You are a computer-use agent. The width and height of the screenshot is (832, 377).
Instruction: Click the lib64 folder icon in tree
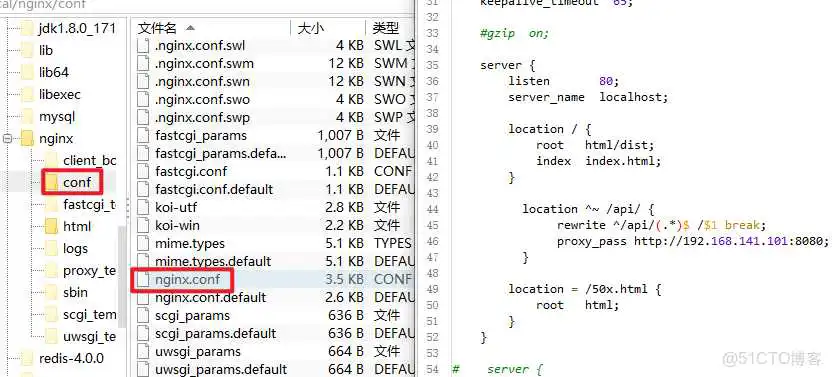[27, 72]
